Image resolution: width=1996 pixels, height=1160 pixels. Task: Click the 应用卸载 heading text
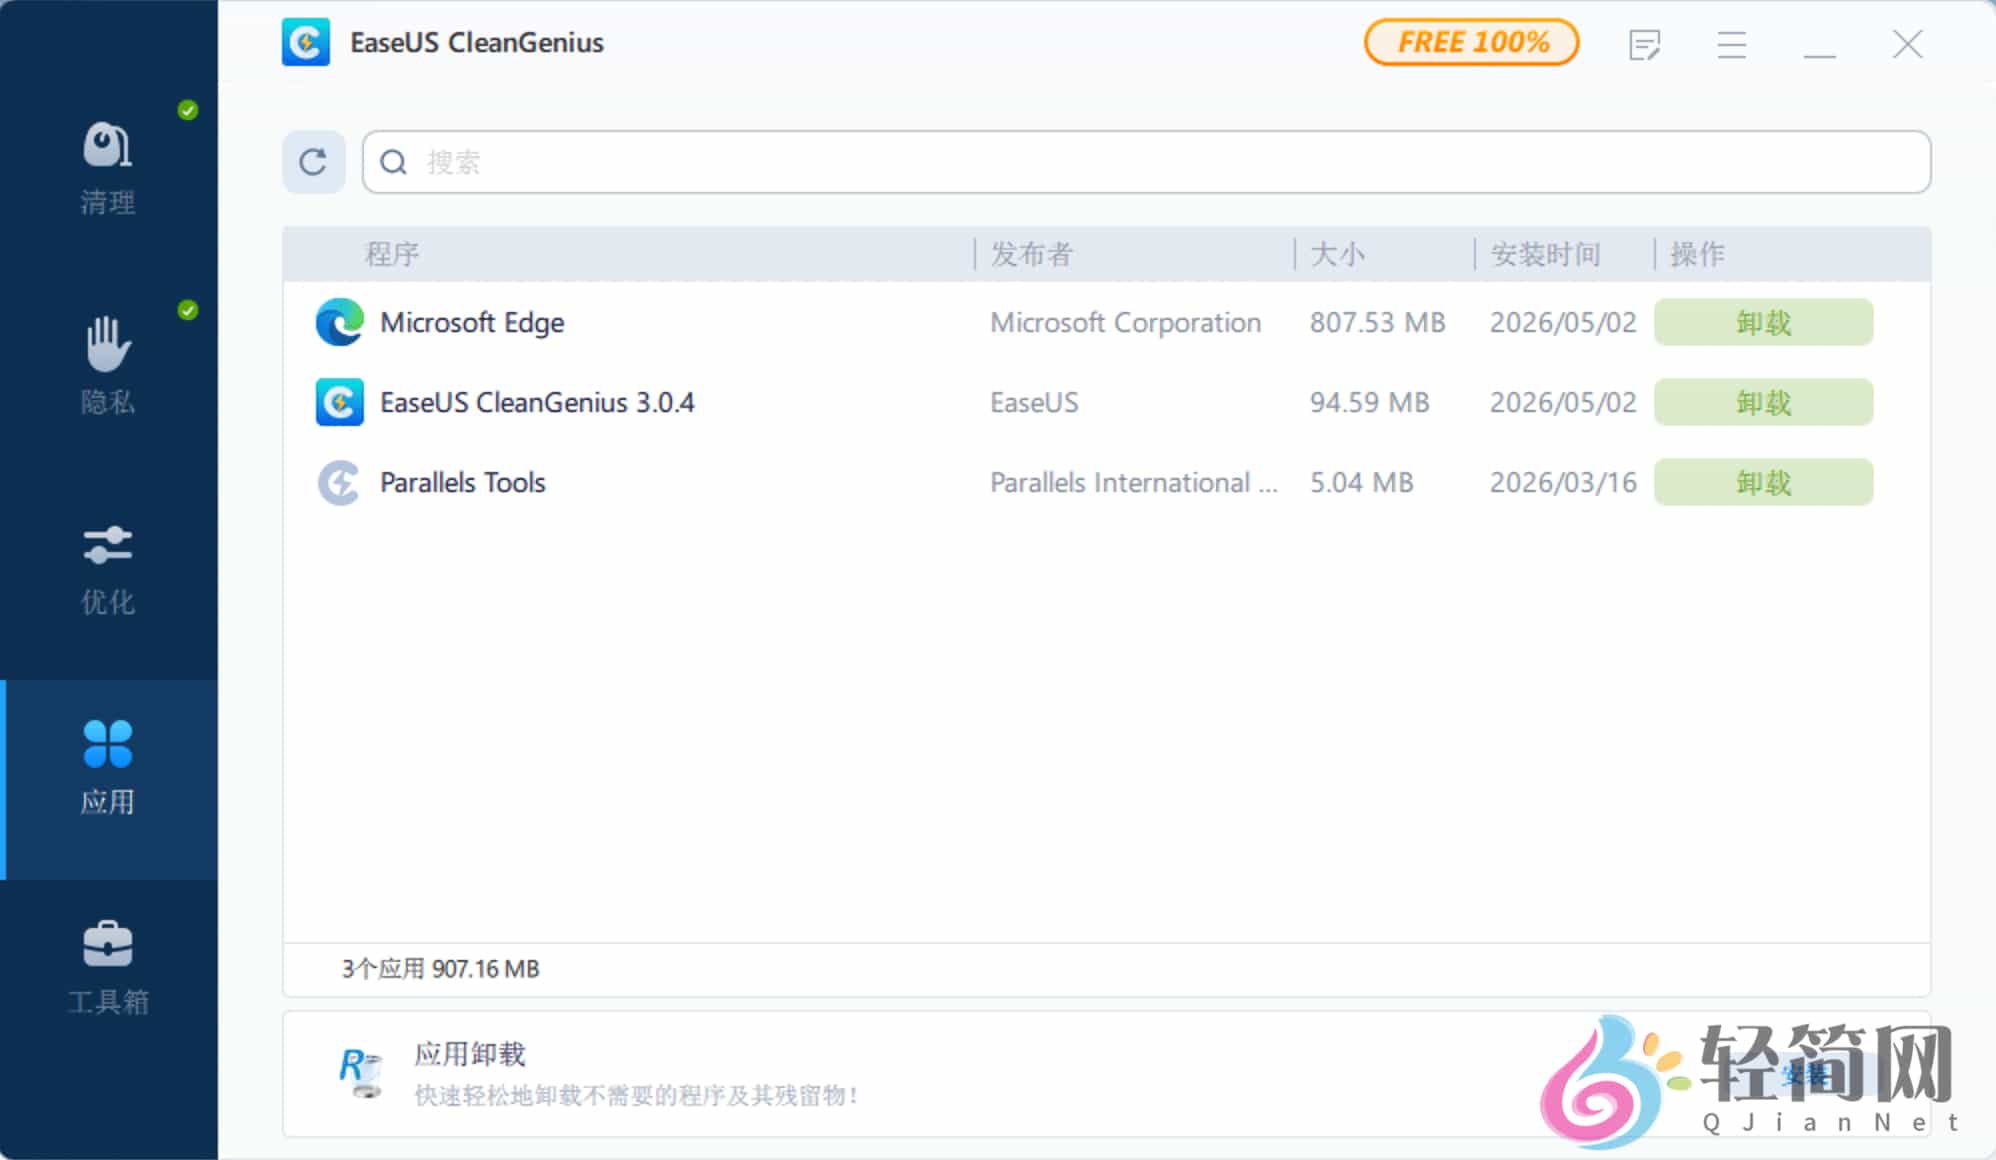tap(469, 1054)
